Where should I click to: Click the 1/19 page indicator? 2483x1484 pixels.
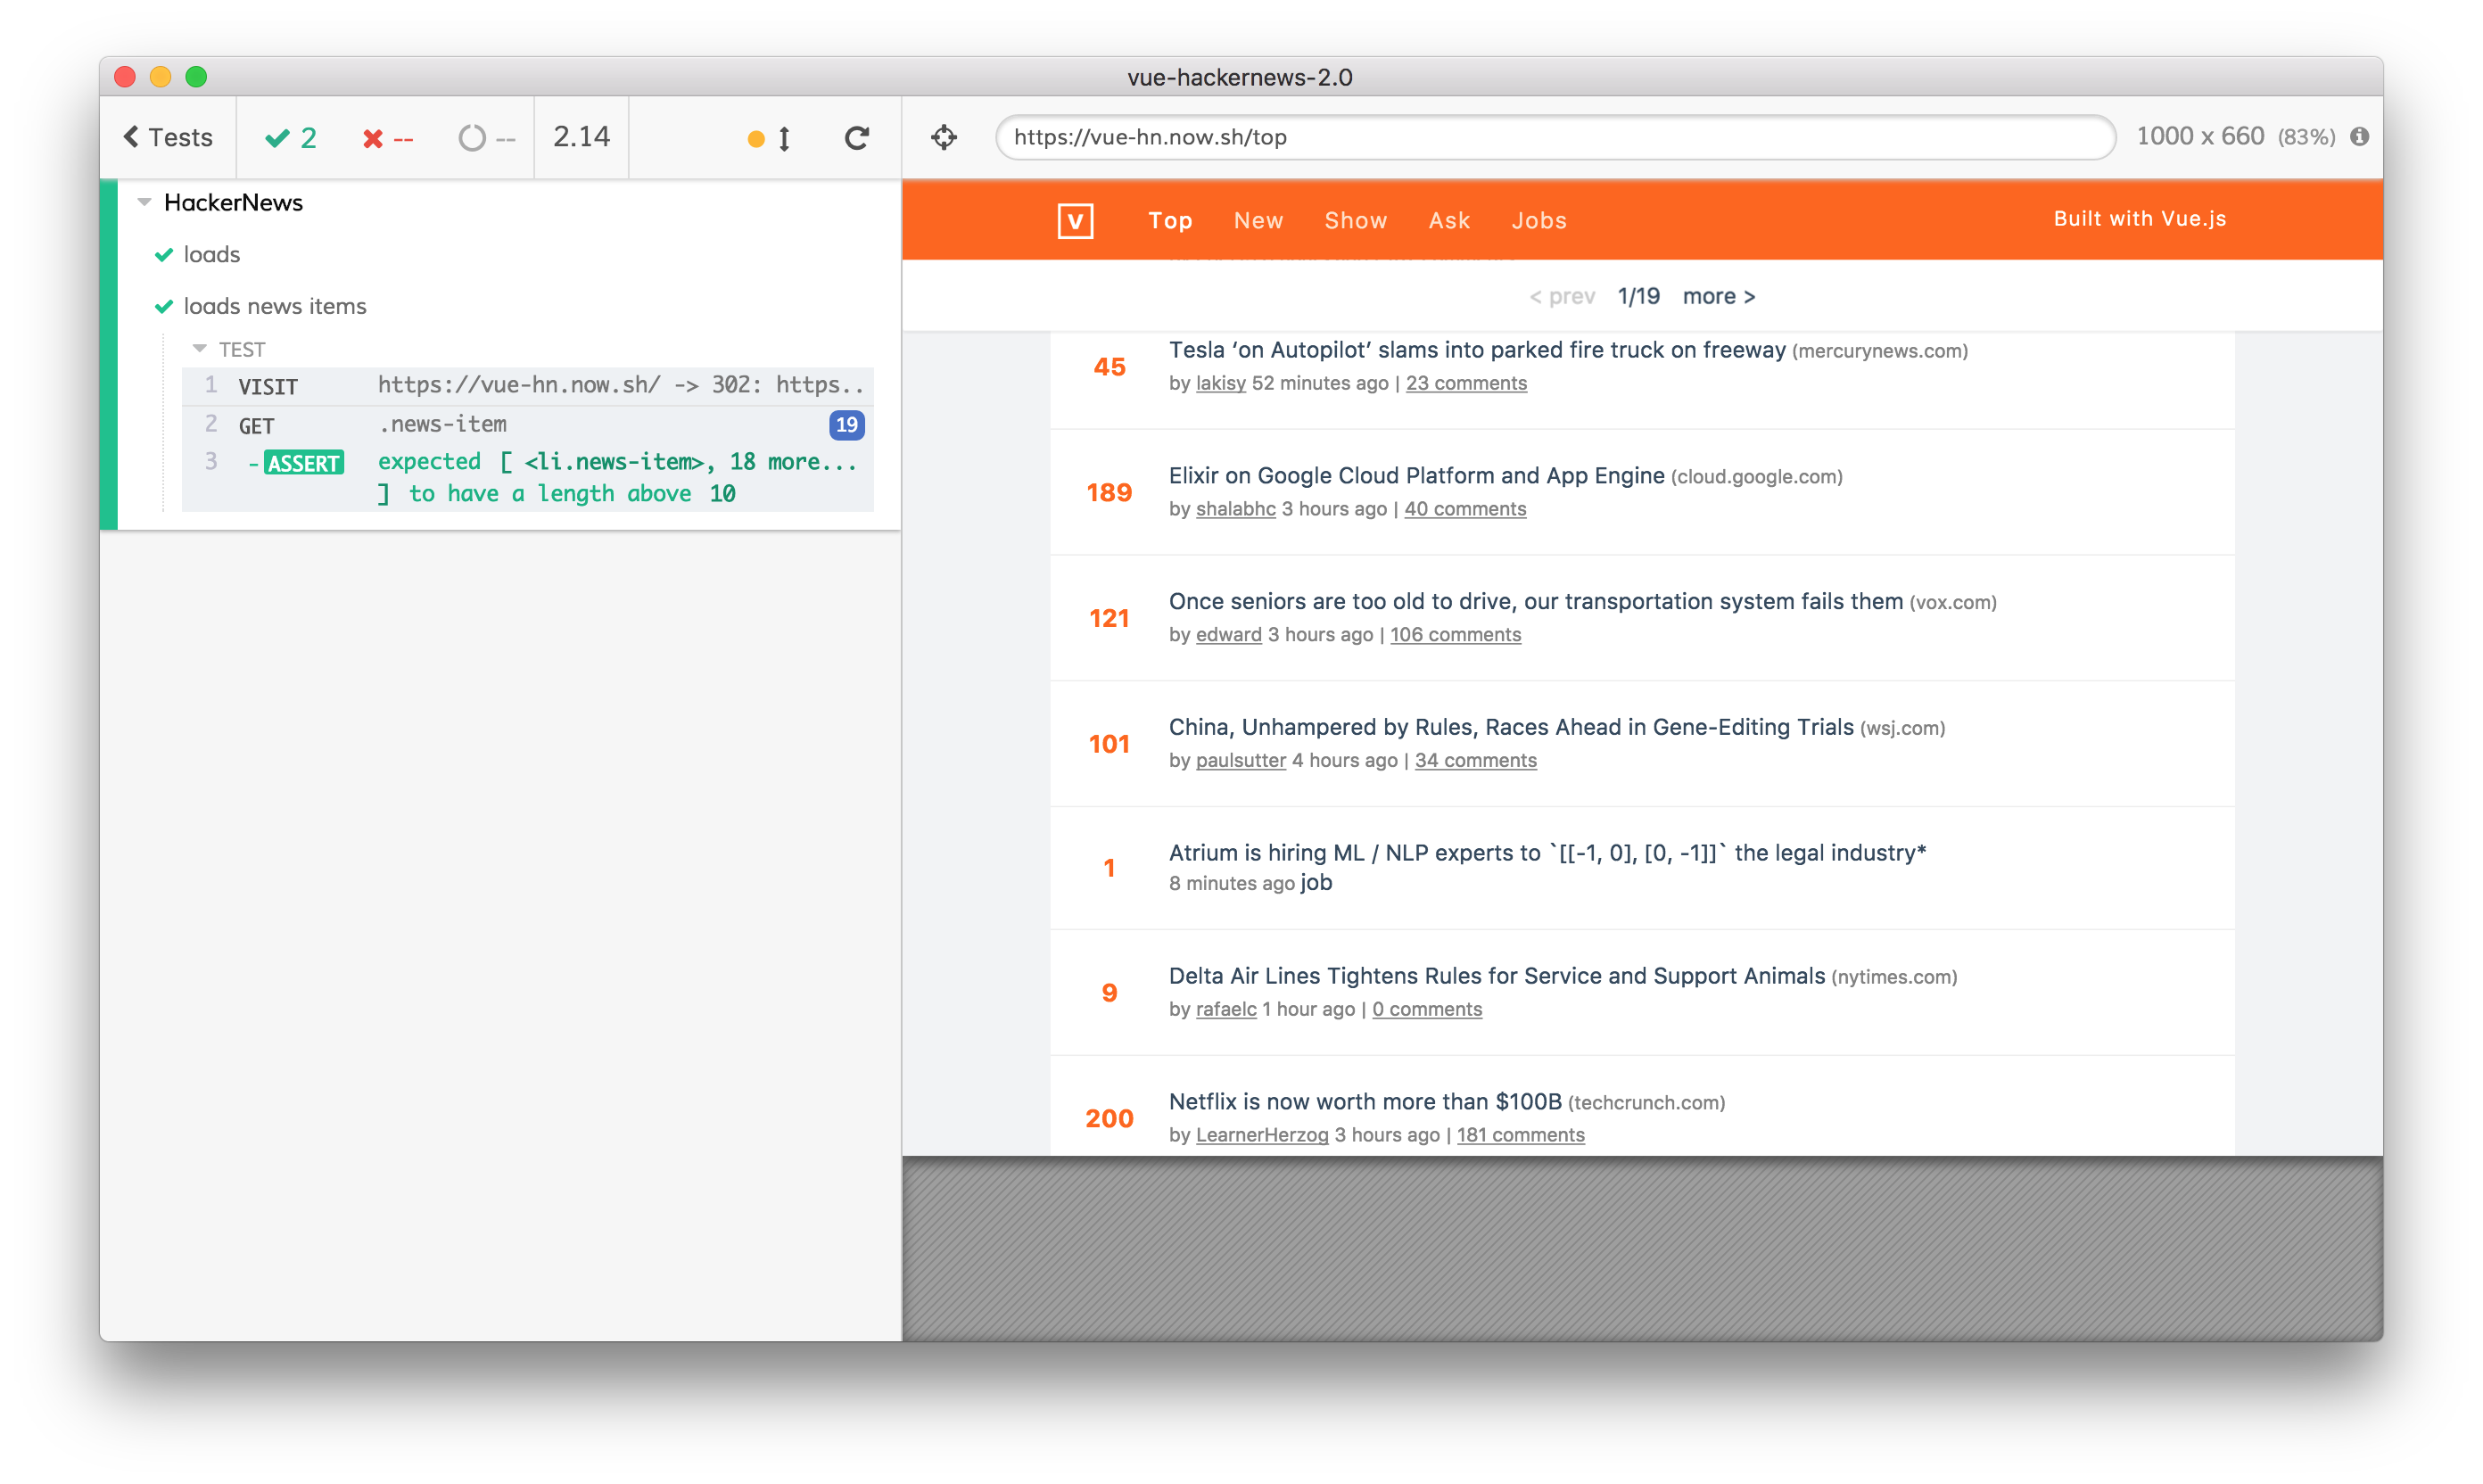point(1638,296)
